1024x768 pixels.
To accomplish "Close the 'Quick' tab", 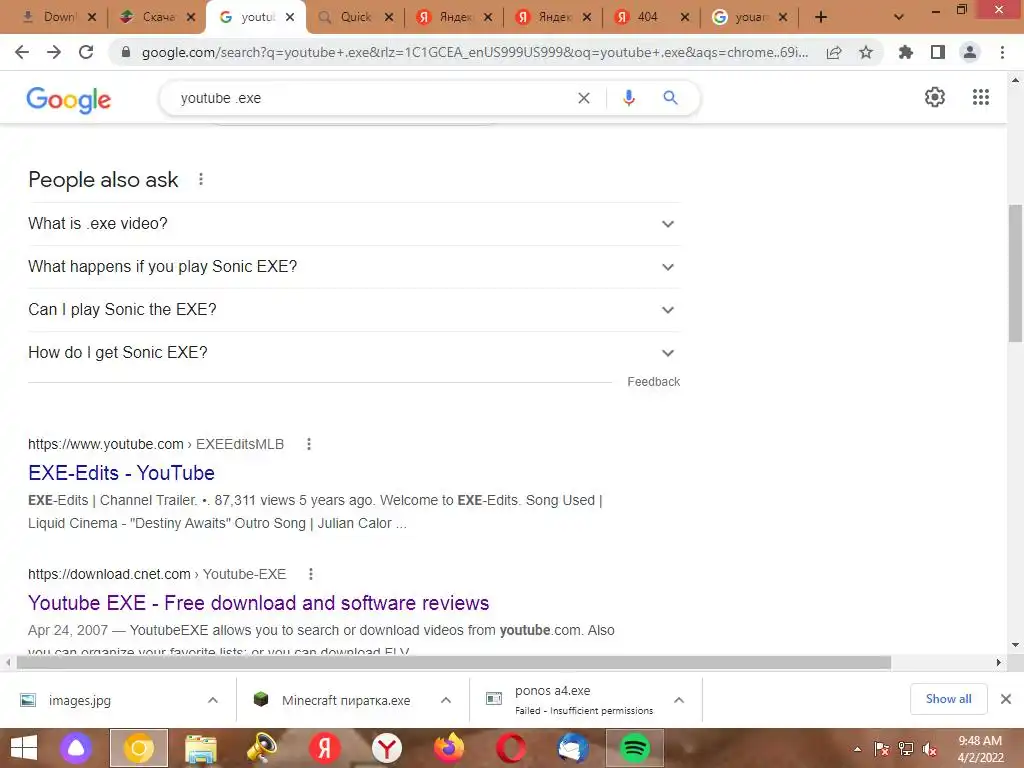I will coord(389,17).
